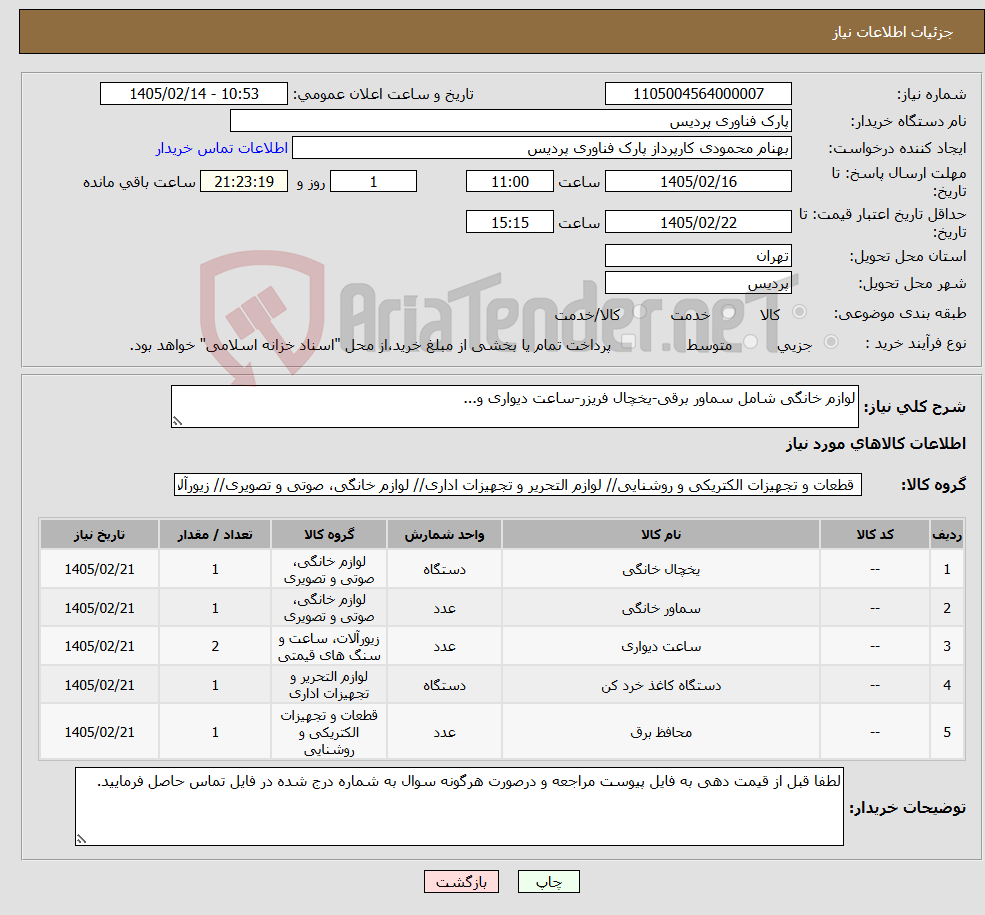Click the buyer notes resize handle
Screen dimensions: 985x915
[81, 839]
